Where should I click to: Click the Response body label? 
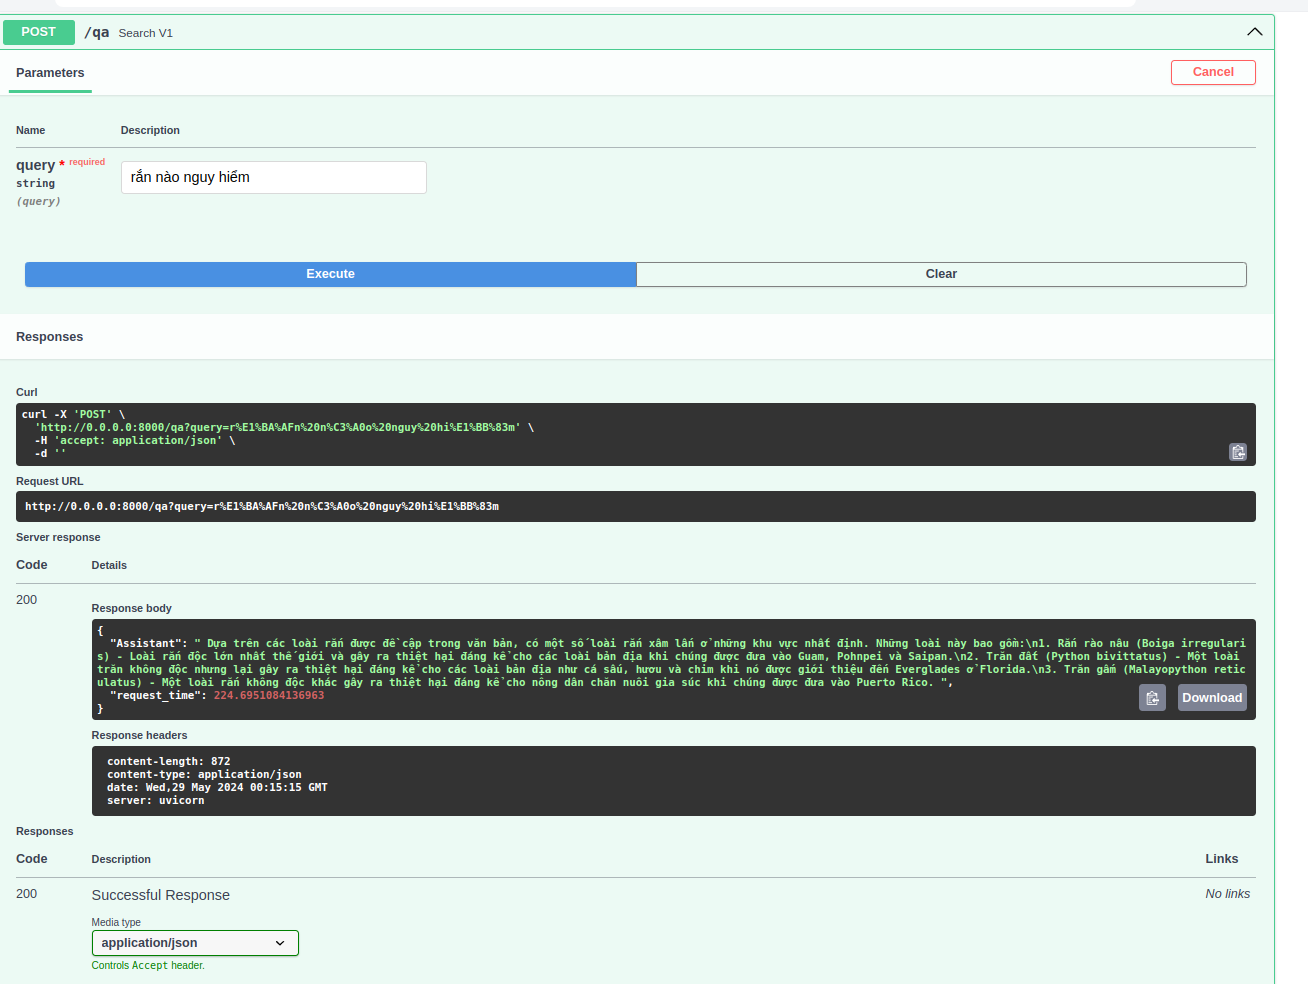point(132,608)
